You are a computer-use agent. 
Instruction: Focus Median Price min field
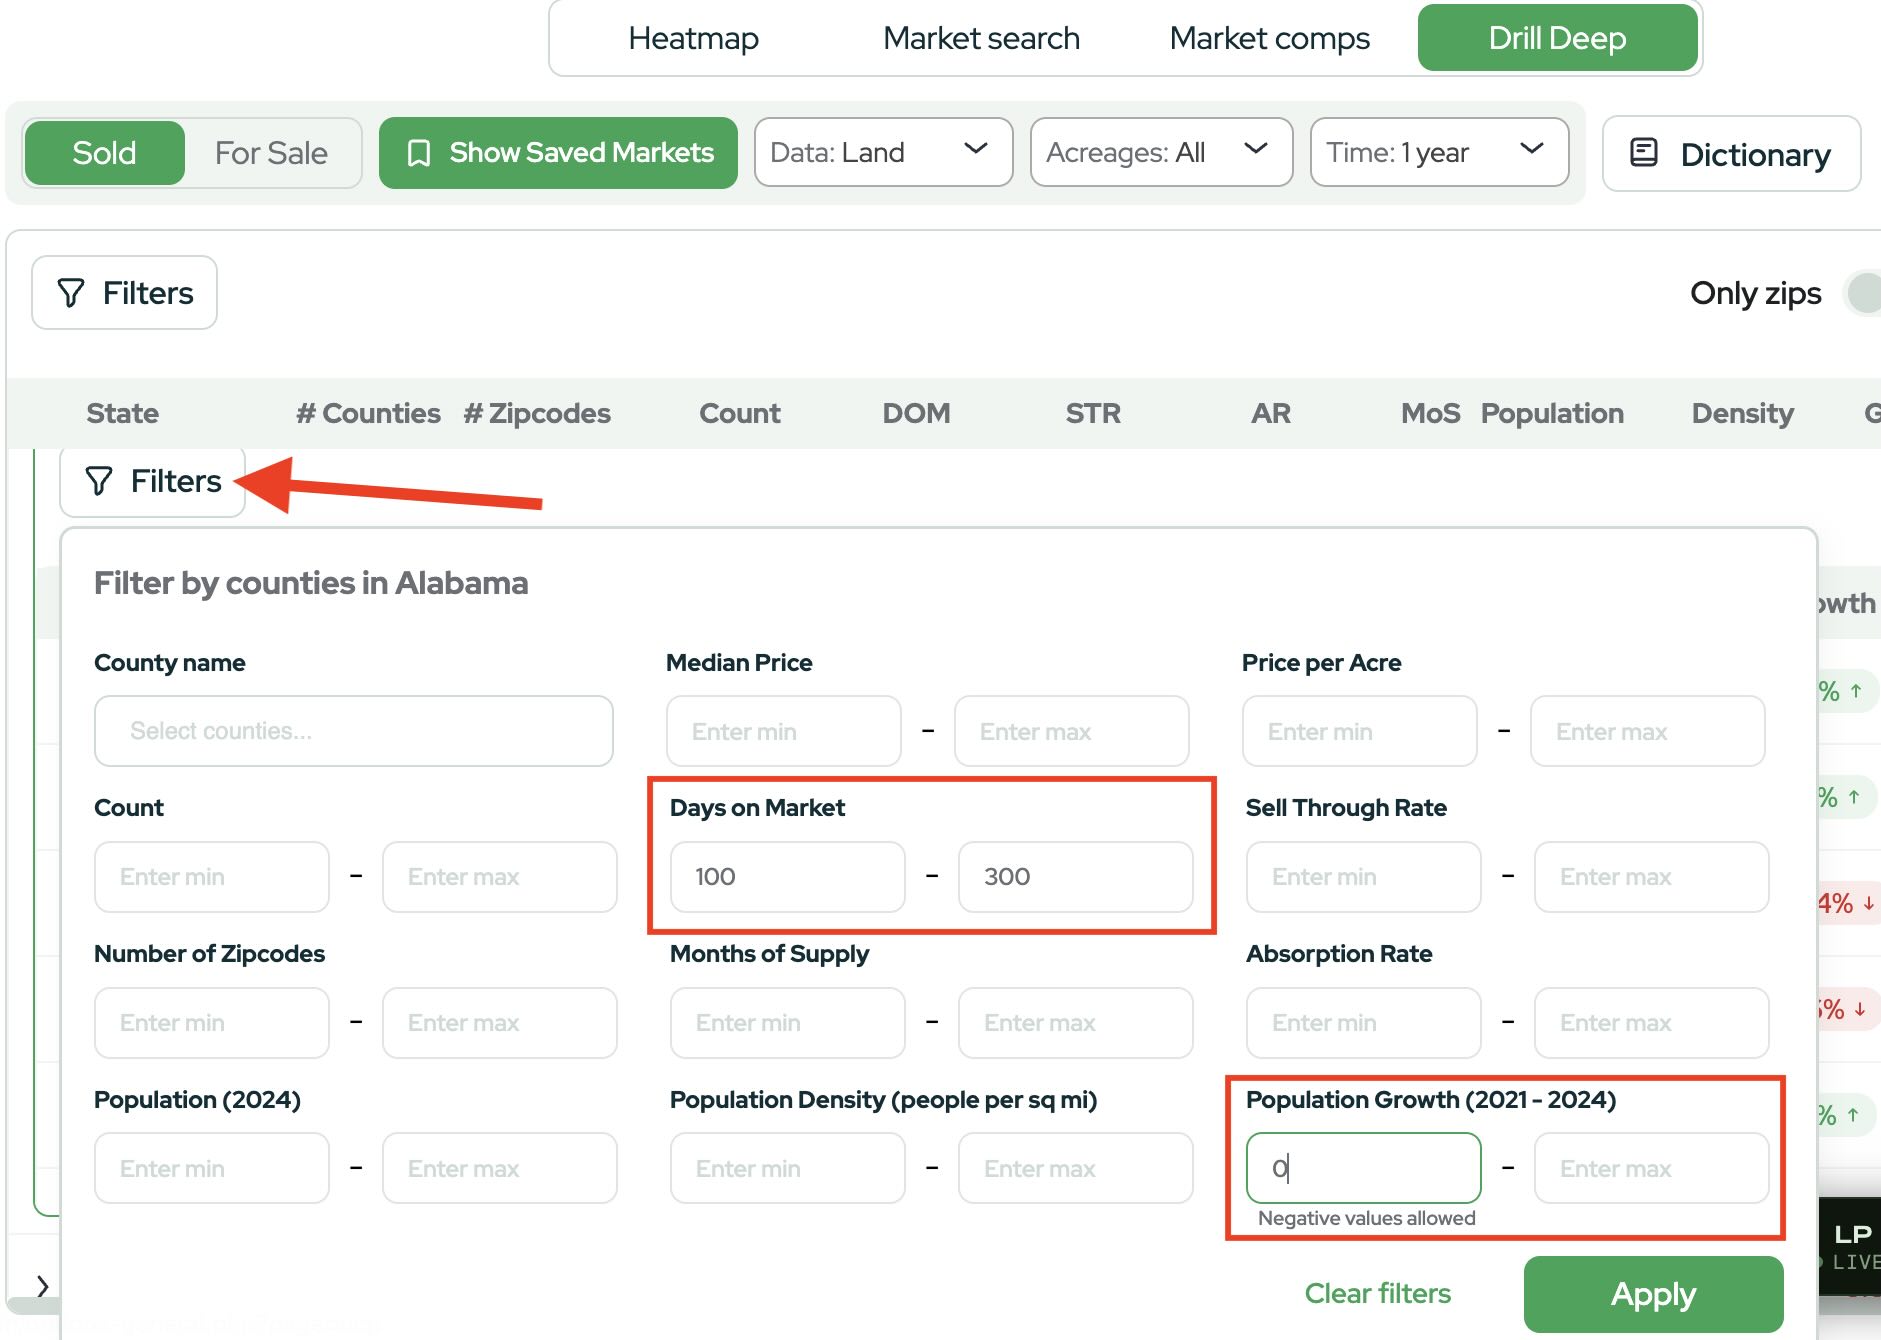(784, 731)
